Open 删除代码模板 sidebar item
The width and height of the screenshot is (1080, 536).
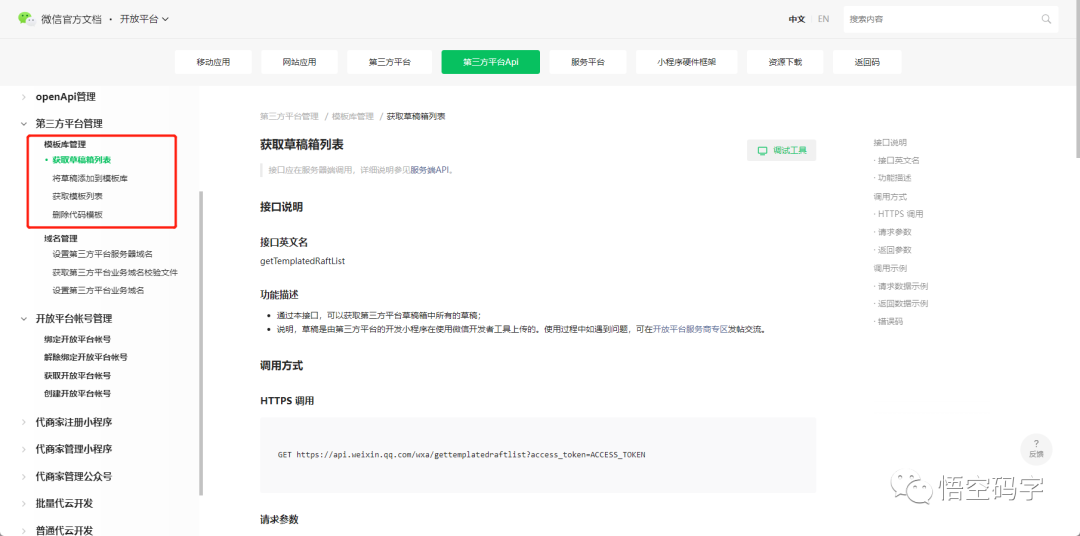78,215
